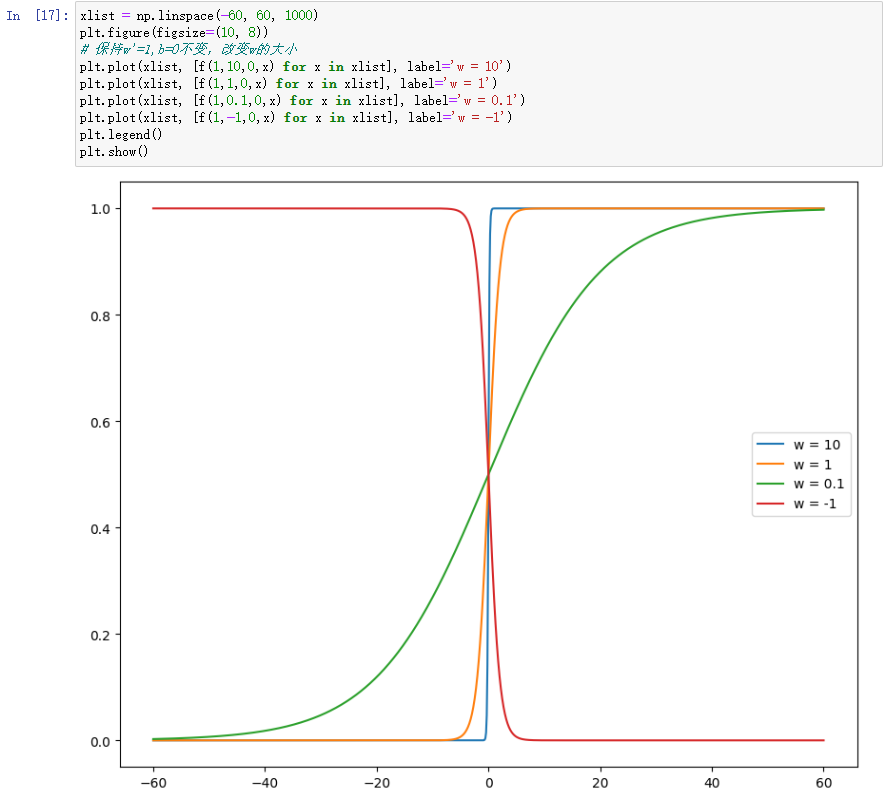
Task: Click the In [17] cell prompt
Action: tap(37, 16)
